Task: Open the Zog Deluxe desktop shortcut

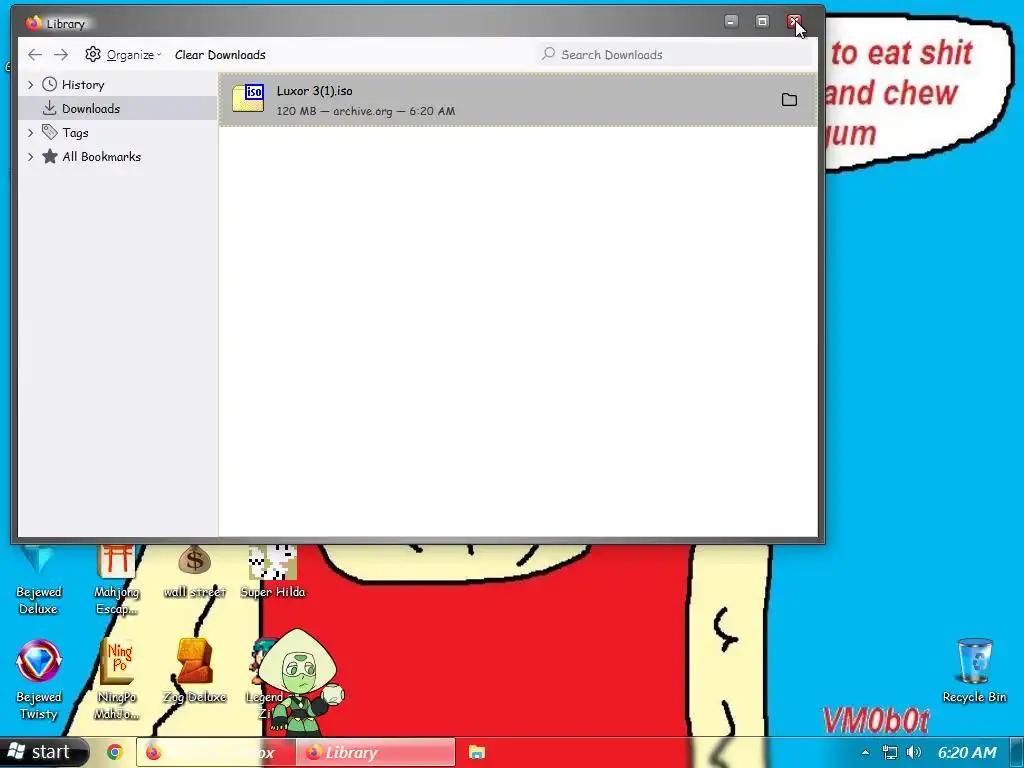Action: (195, 671)
